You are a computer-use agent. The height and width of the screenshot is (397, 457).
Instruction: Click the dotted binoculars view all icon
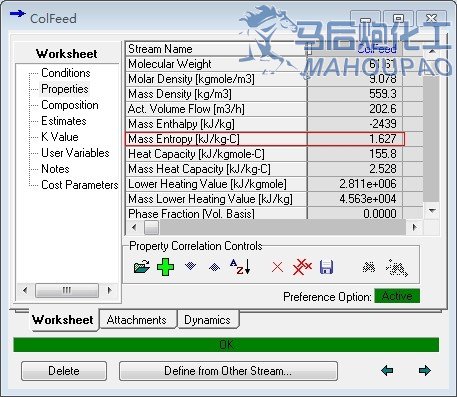397,268
